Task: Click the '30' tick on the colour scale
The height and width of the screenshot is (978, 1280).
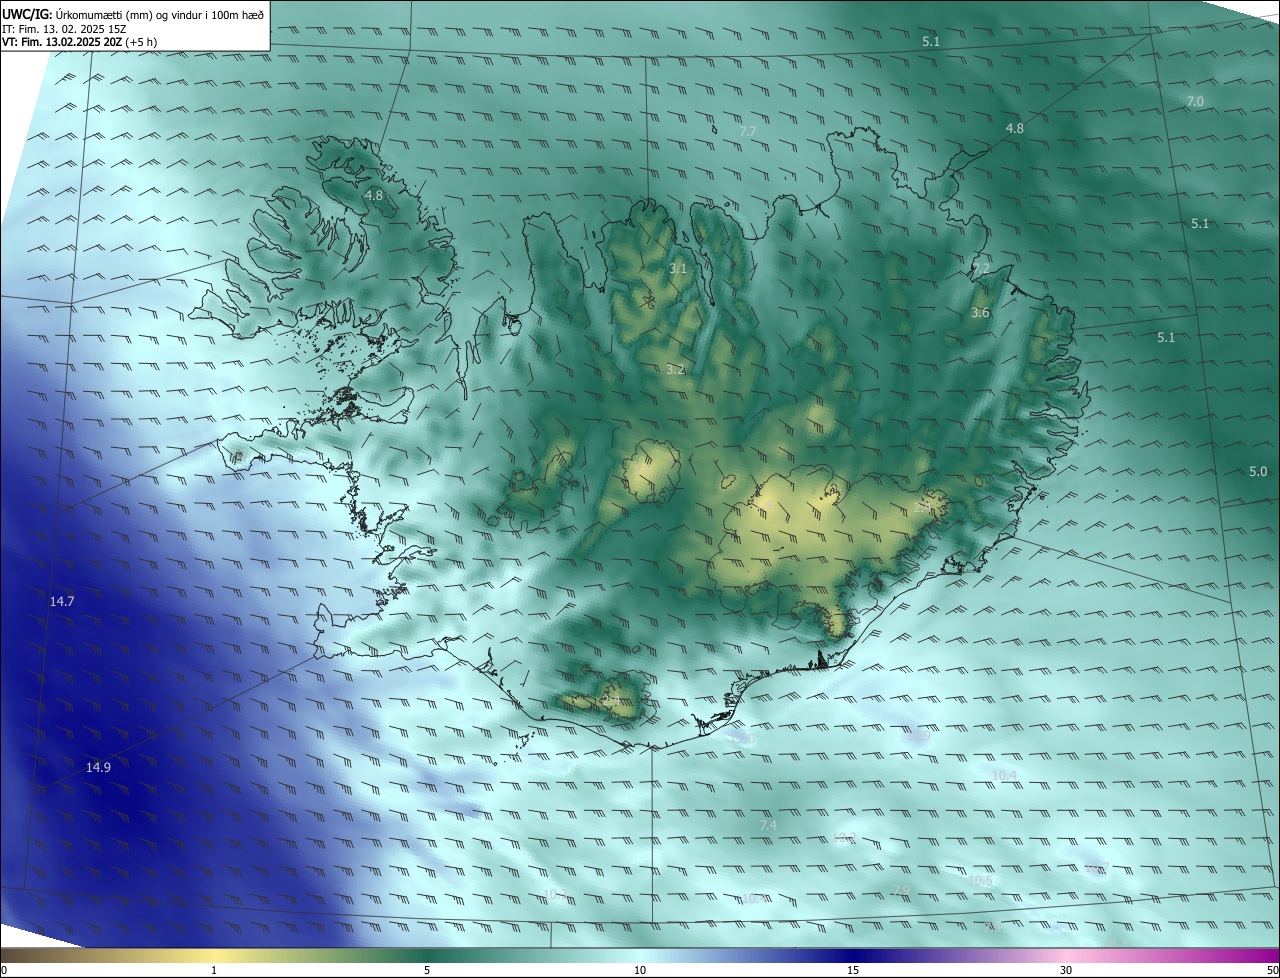Action: point(1066,970)
